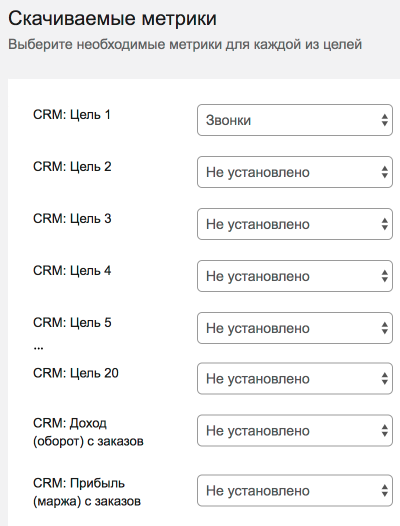Viewport: 400px width, 526px height.
Task: Open the CRM: Цель 20 metric dropdown
Action: click(295, 378)
